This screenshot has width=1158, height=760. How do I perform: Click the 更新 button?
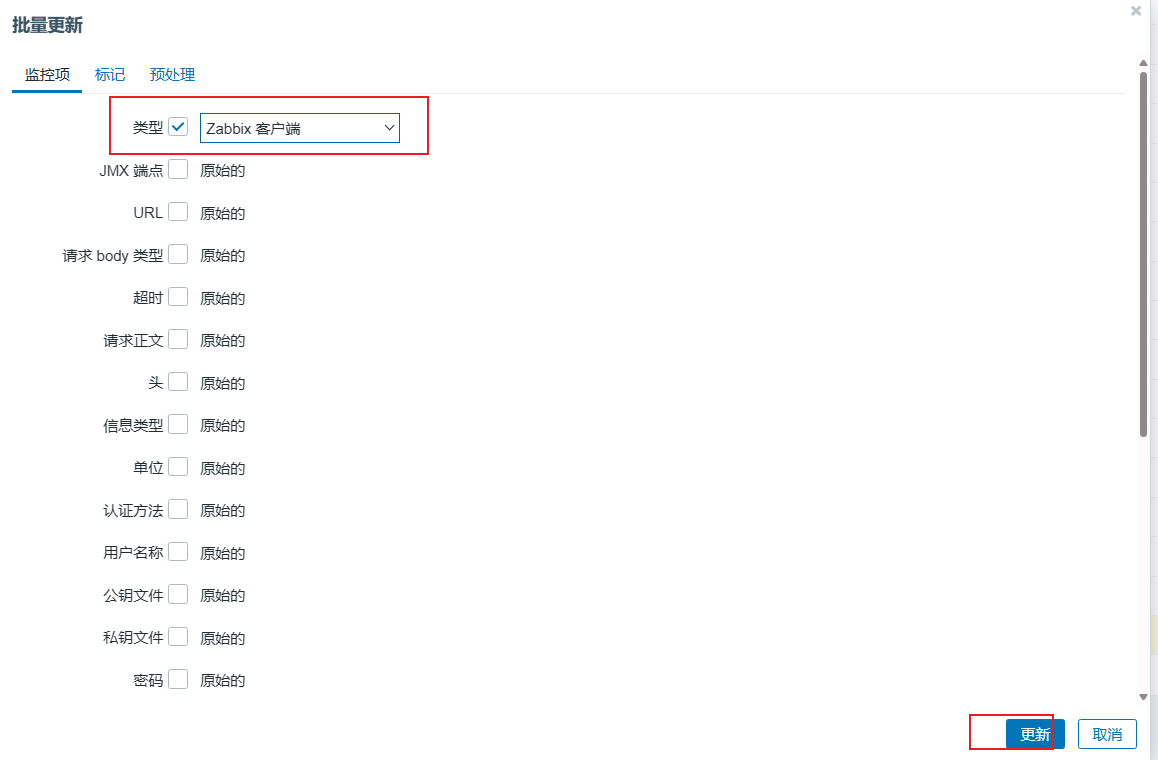1035,734
